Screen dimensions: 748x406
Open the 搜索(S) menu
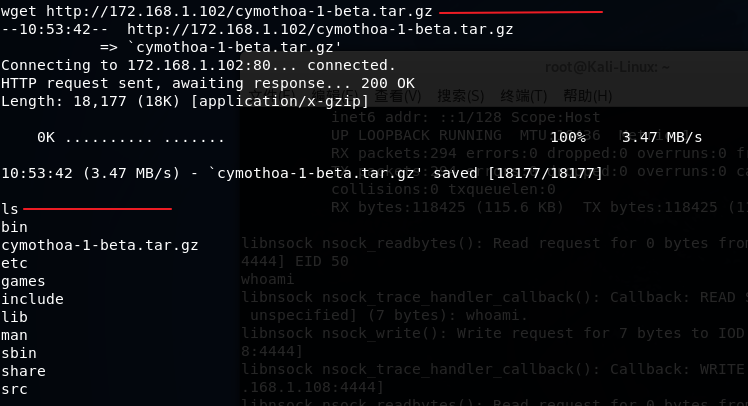[460, 96]
